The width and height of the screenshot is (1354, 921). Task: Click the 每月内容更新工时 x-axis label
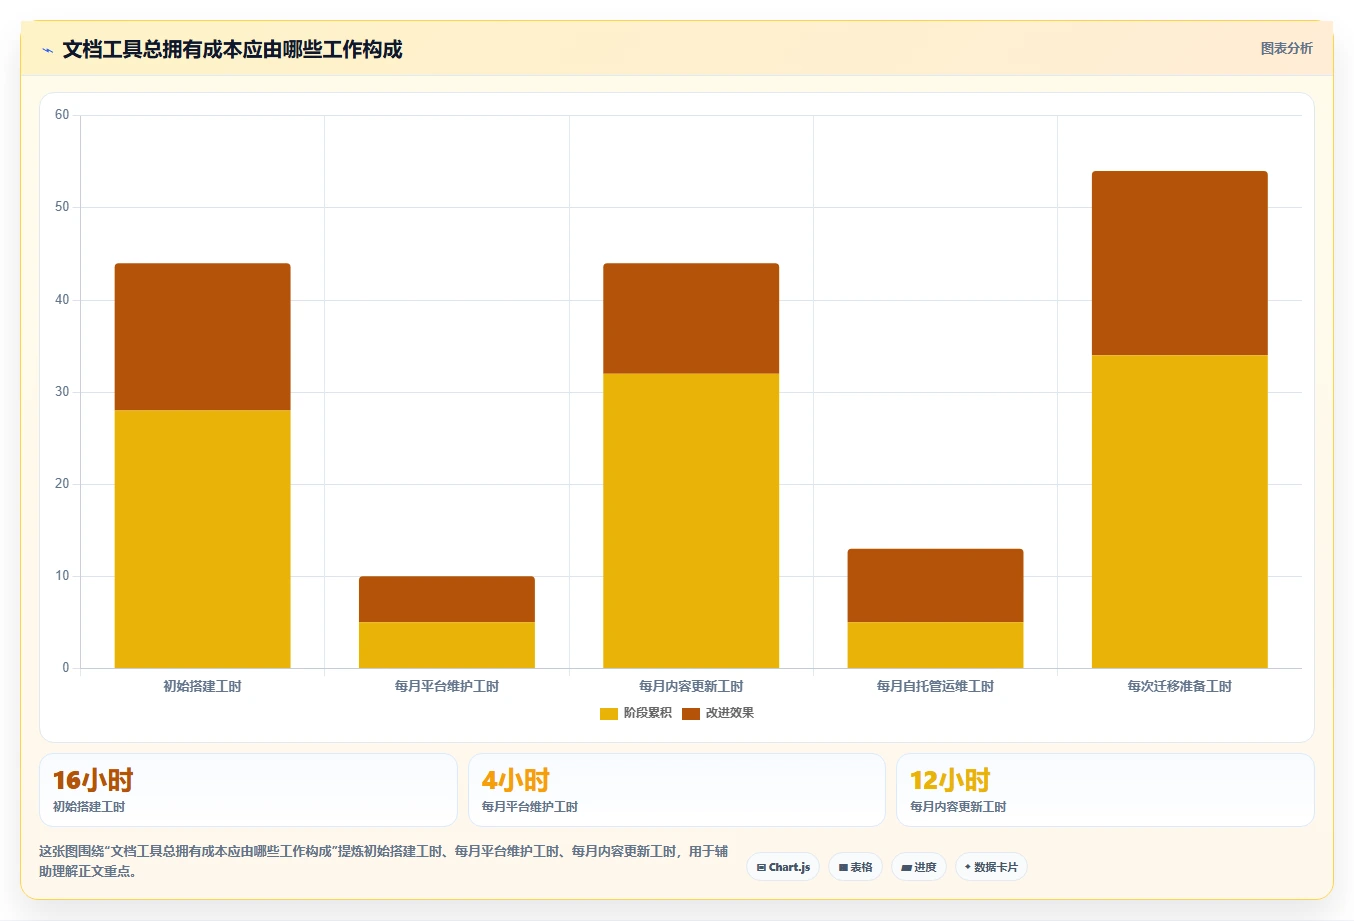click(691, 686)
